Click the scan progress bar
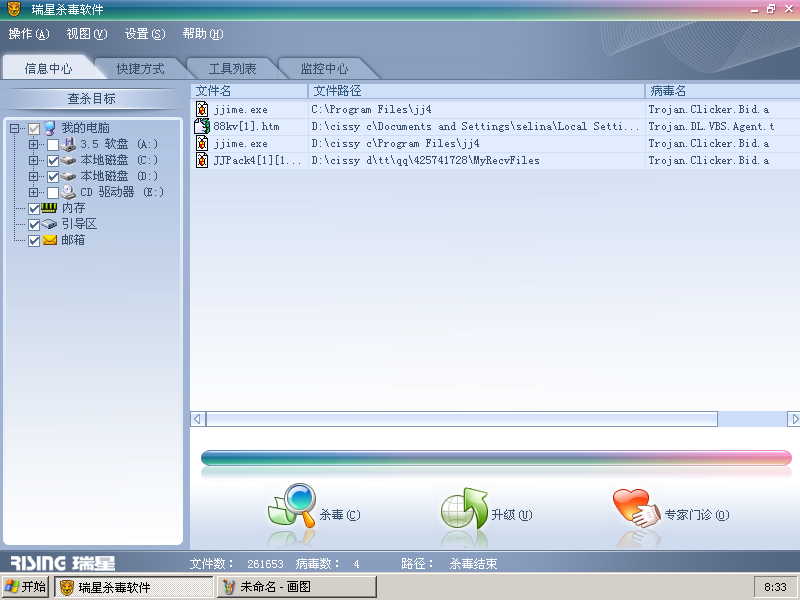 (496, 458)
